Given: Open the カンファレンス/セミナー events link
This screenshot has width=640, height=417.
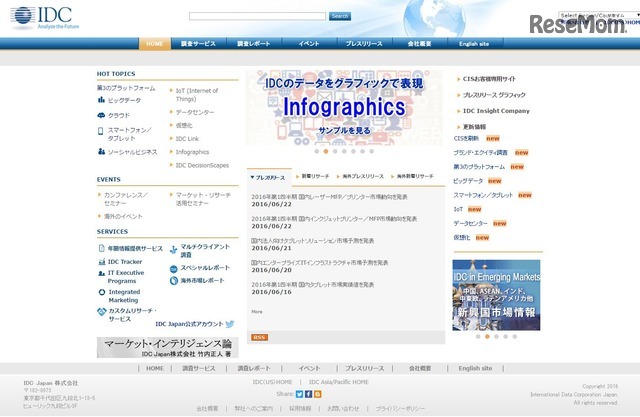Looking at the screenshot, I should click(126, 199).
